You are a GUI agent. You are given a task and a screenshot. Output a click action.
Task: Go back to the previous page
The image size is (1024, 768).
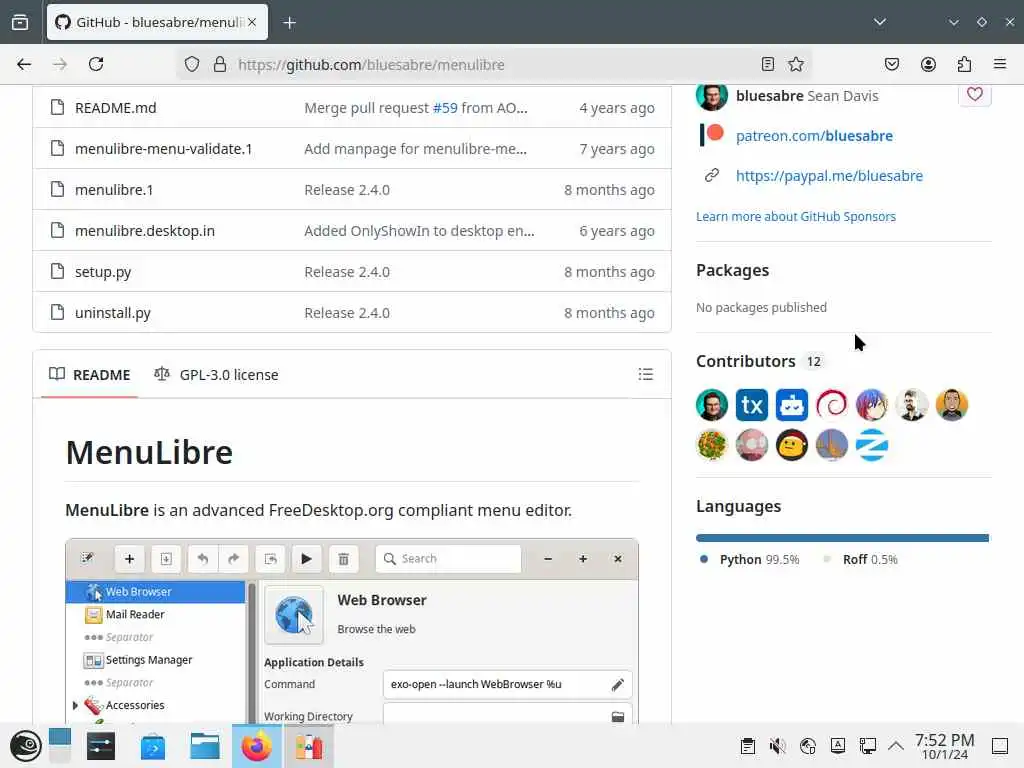pos(24,64)
